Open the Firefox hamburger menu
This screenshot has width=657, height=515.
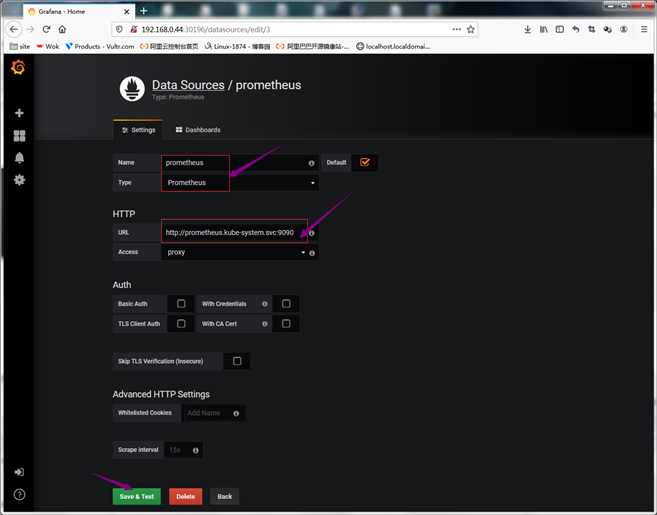click(644, 29)
